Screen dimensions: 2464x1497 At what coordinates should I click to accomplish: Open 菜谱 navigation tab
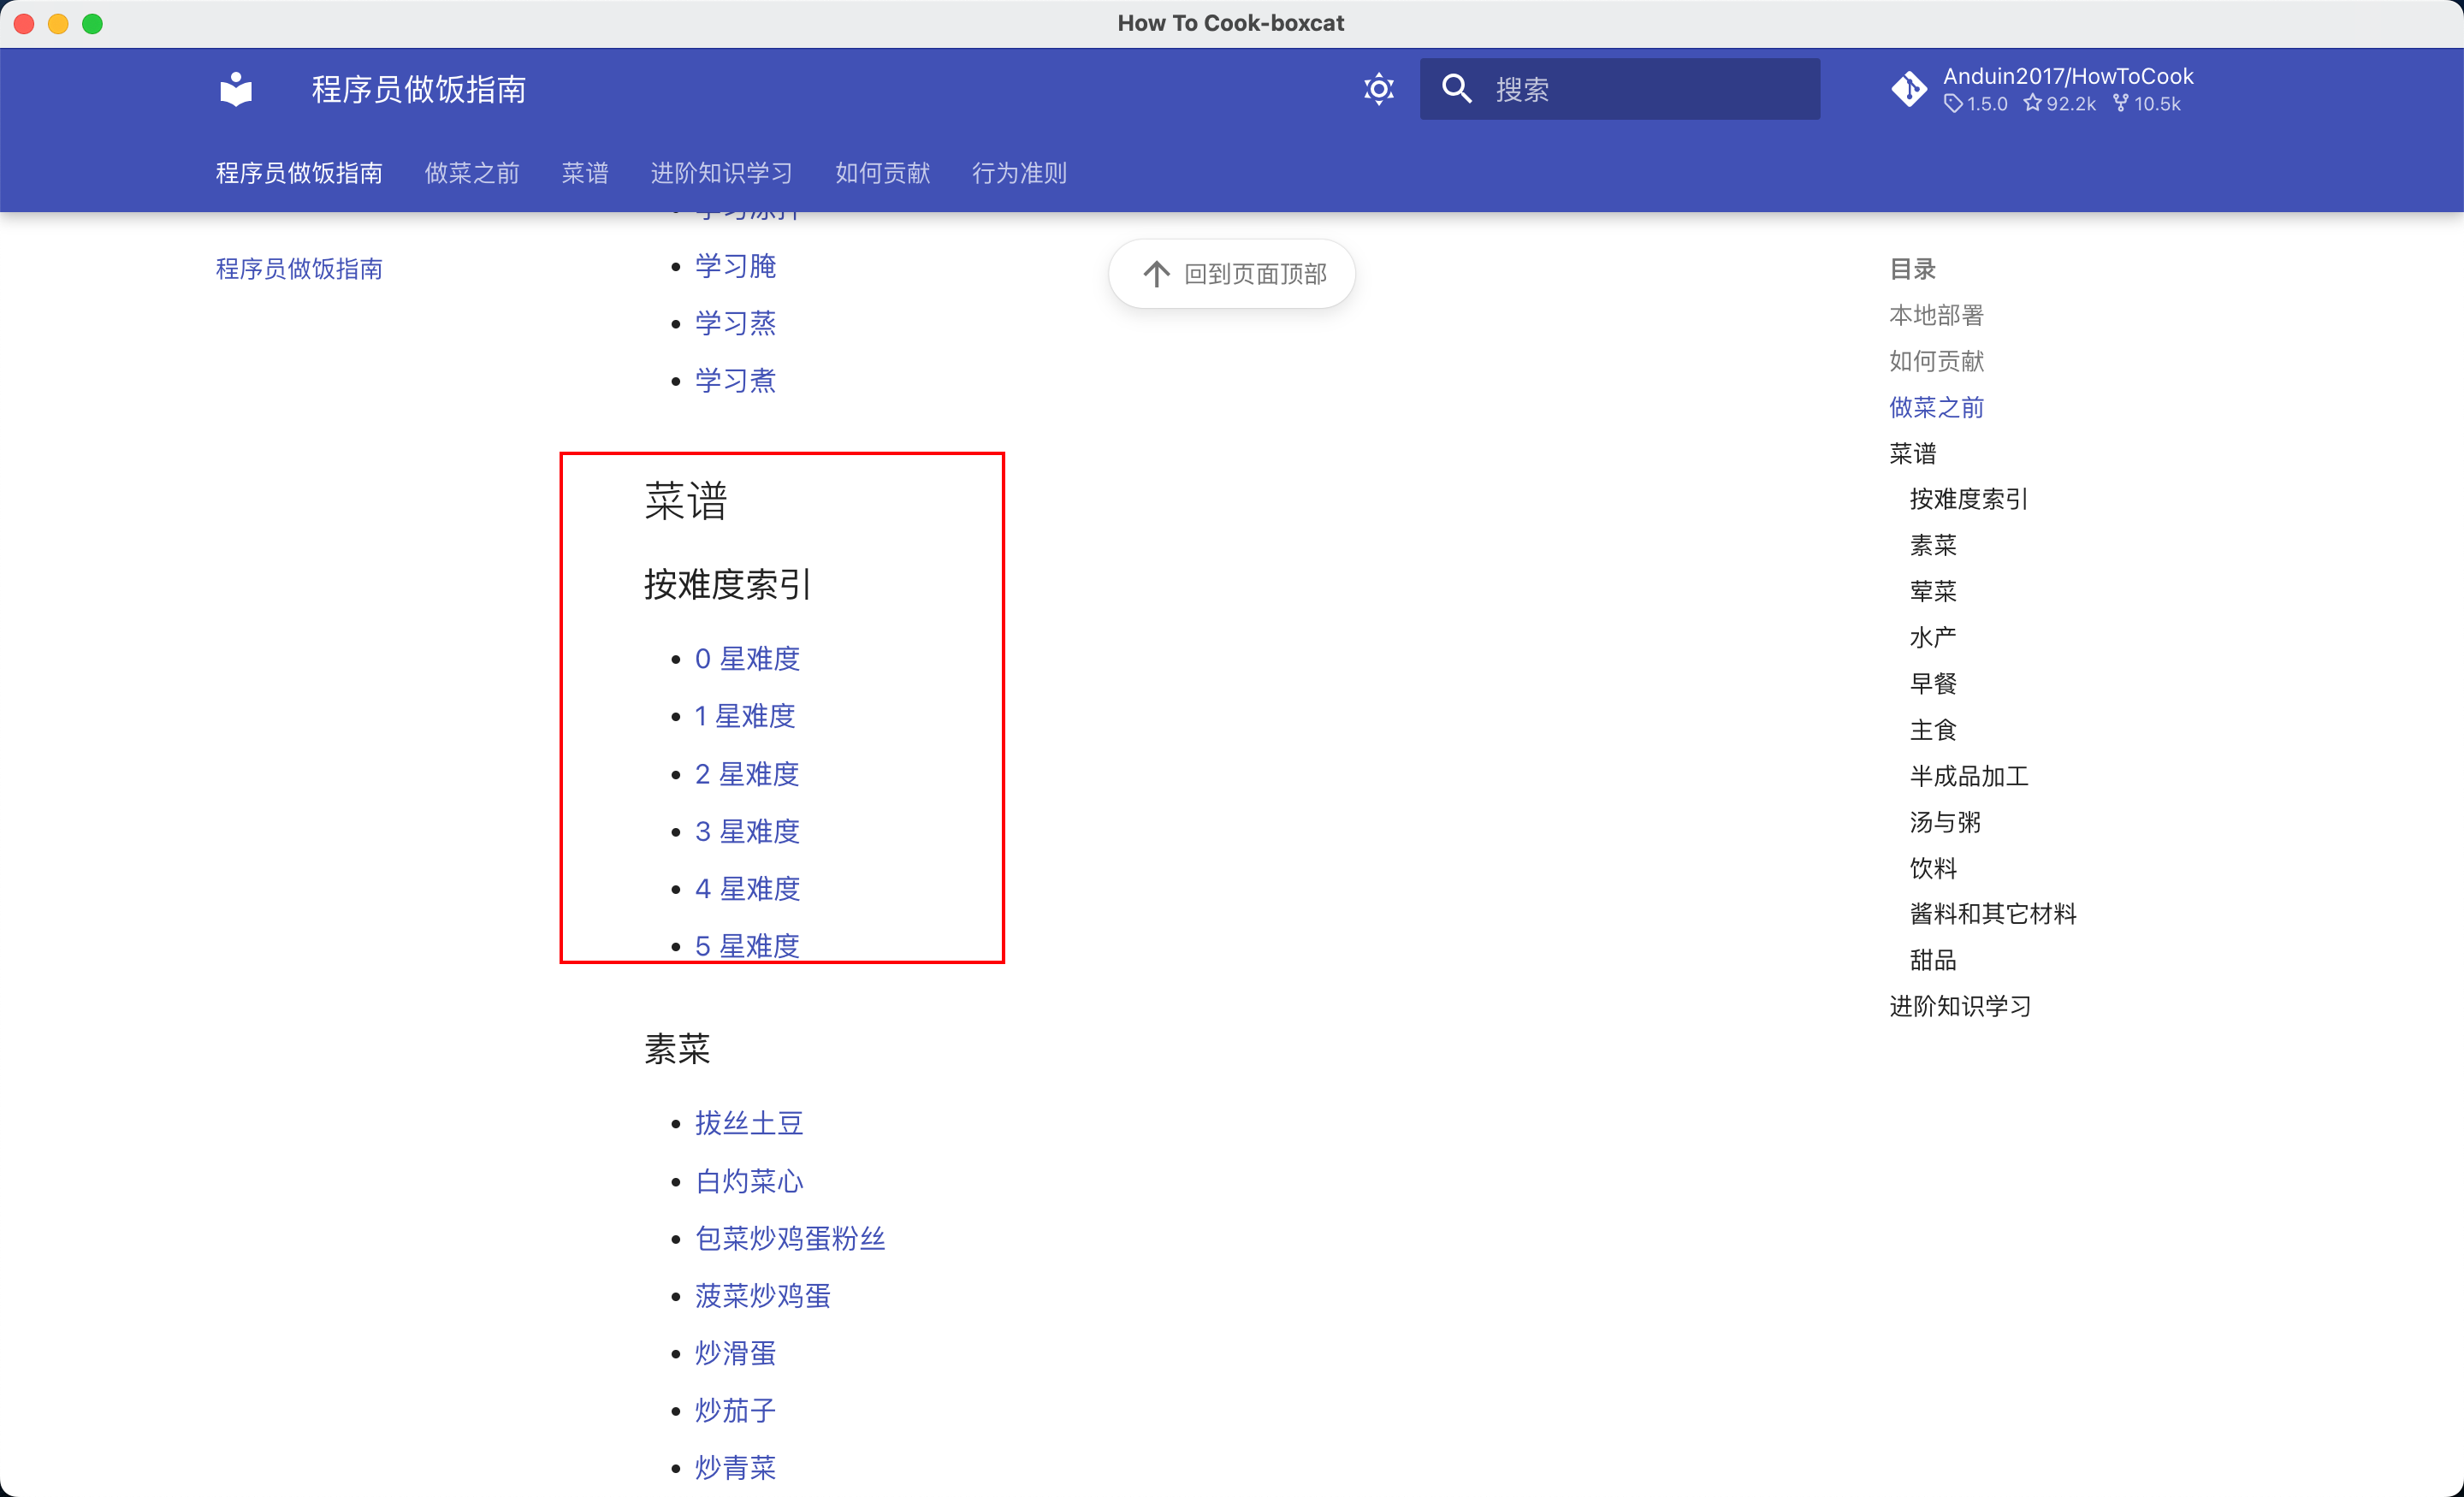click(x=585, y=173)
